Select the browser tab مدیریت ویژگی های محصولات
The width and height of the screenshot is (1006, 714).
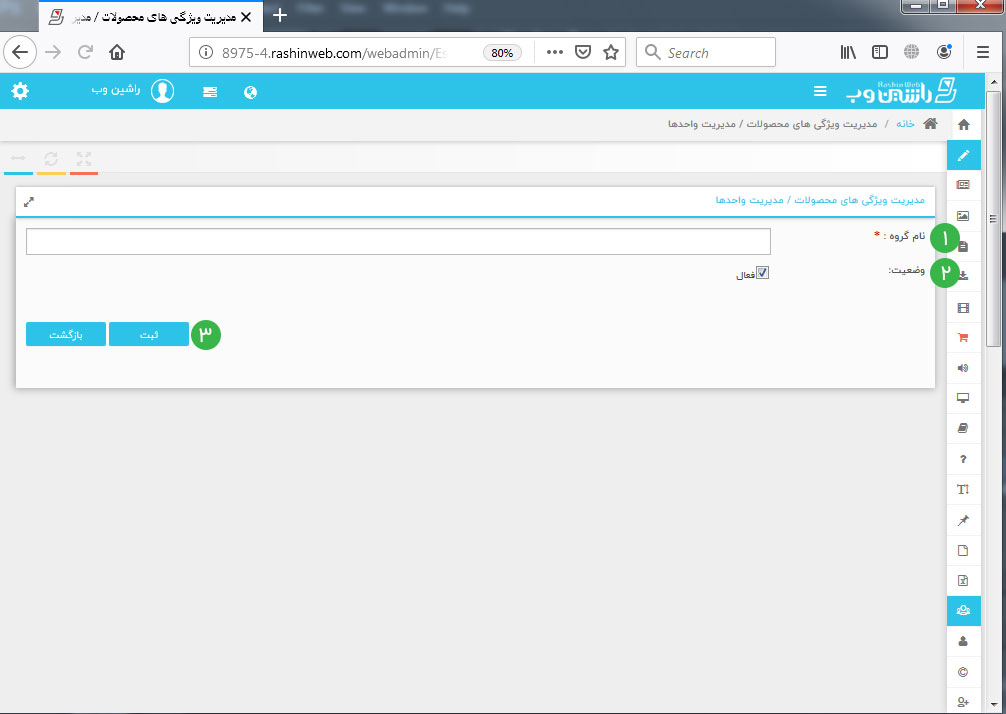[151, 17]
